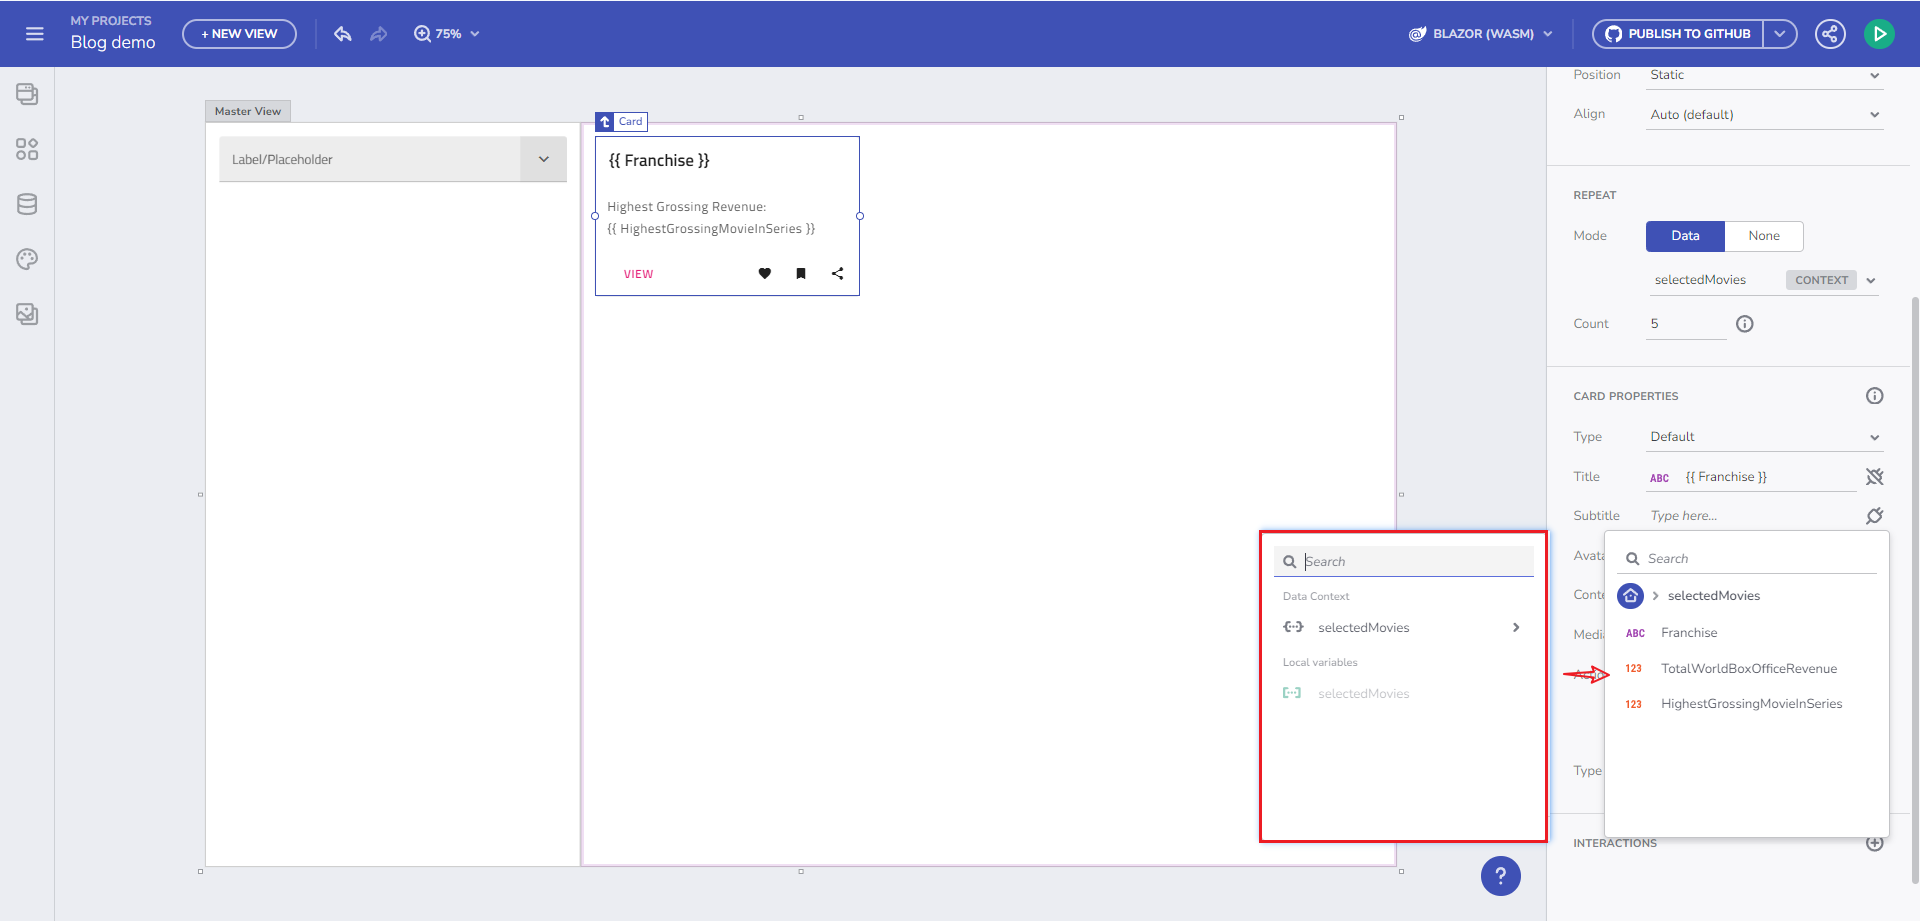Open the data sources sidebar icon
The height and width of the screenshot is (921, 1920).
[27, 204]
